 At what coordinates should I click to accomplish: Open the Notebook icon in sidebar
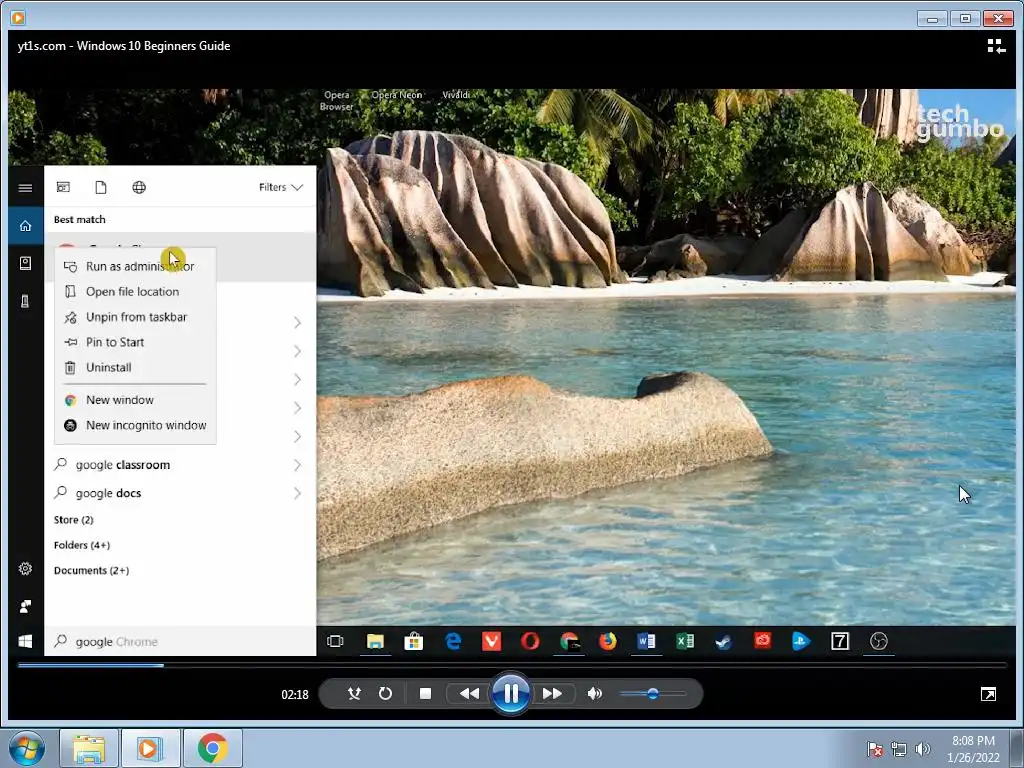(x=25, y=263)
